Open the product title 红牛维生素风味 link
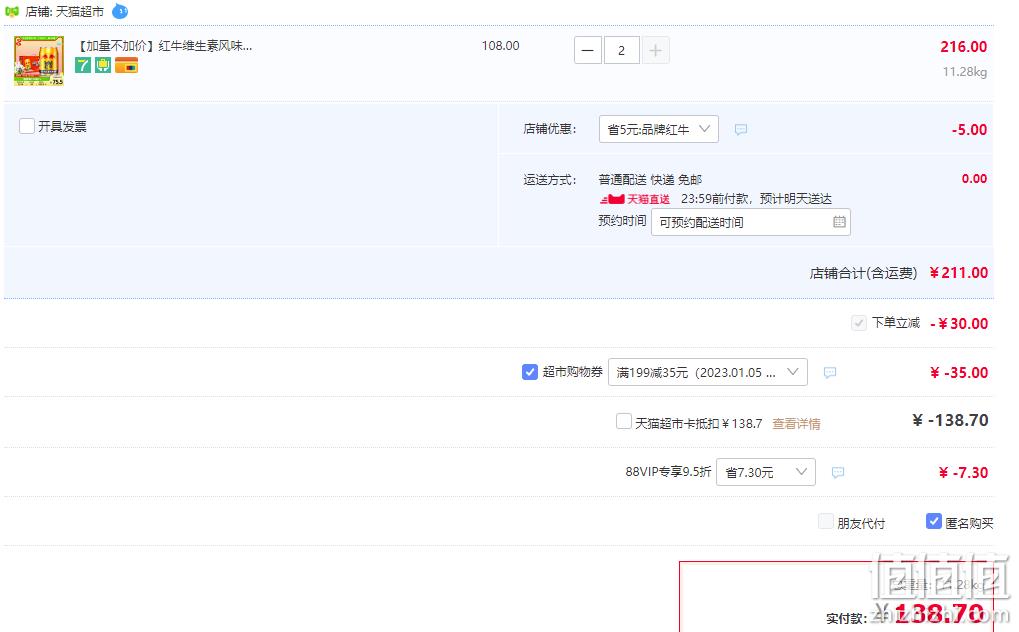This screenshot has width=1019, height=632. (164, 46)
